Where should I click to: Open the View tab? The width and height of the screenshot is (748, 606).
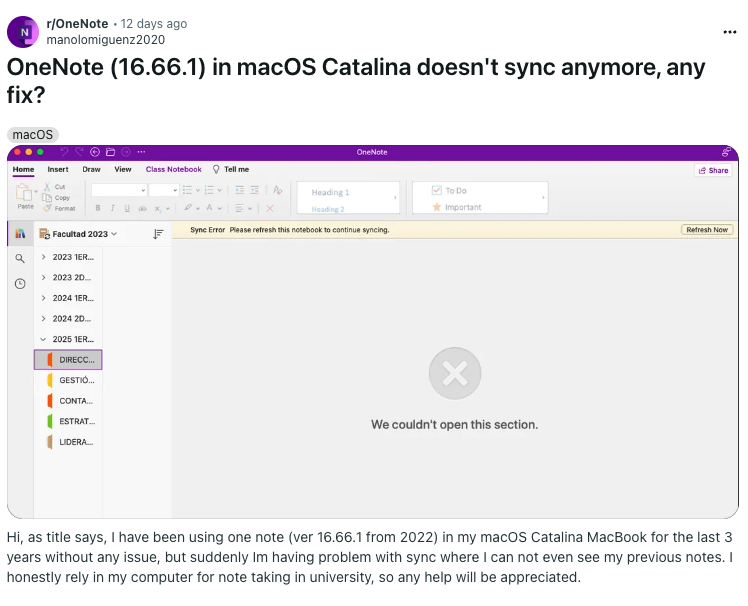123,169
